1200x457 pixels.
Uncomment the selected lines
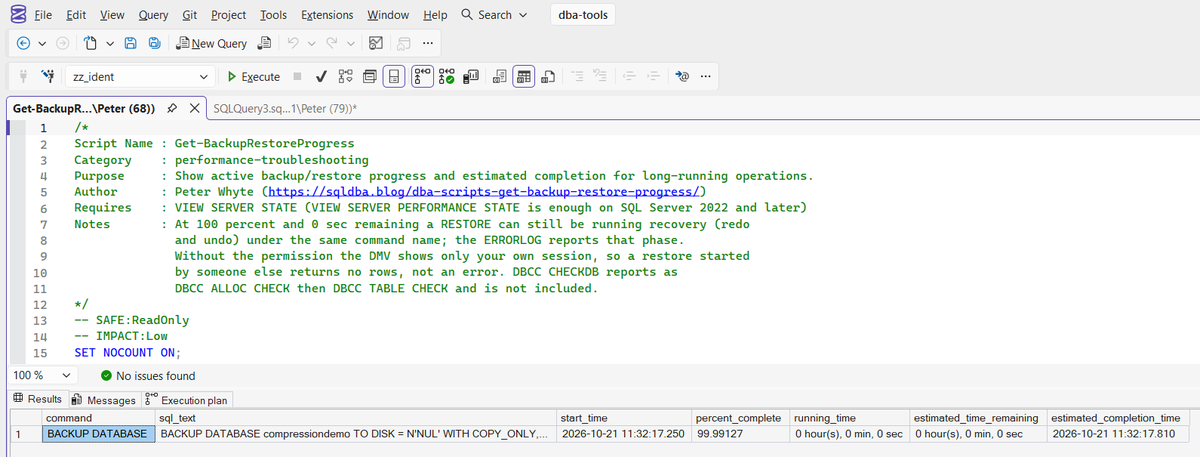601,76
